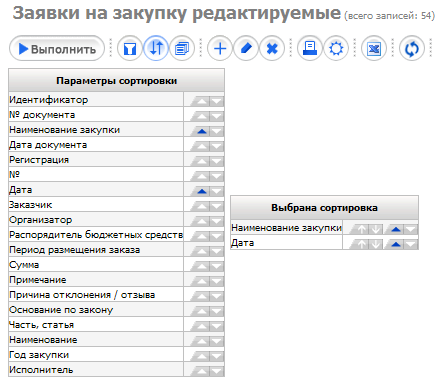Viewport: 437px width, 389px height.
Task: Set descending sort for Год закупки
Action: [x=217, y=356]
